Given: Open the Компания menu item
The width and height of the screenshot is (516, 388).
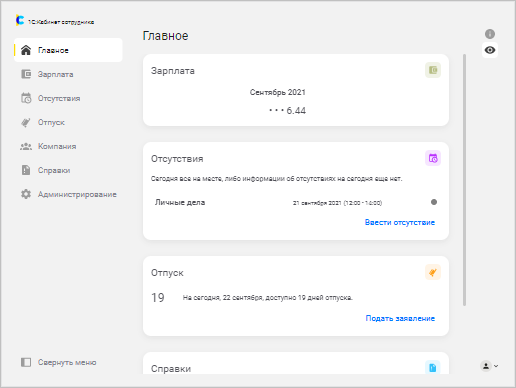Looking at the screenshot, I should pyautogui.click(x=68, y=146).
